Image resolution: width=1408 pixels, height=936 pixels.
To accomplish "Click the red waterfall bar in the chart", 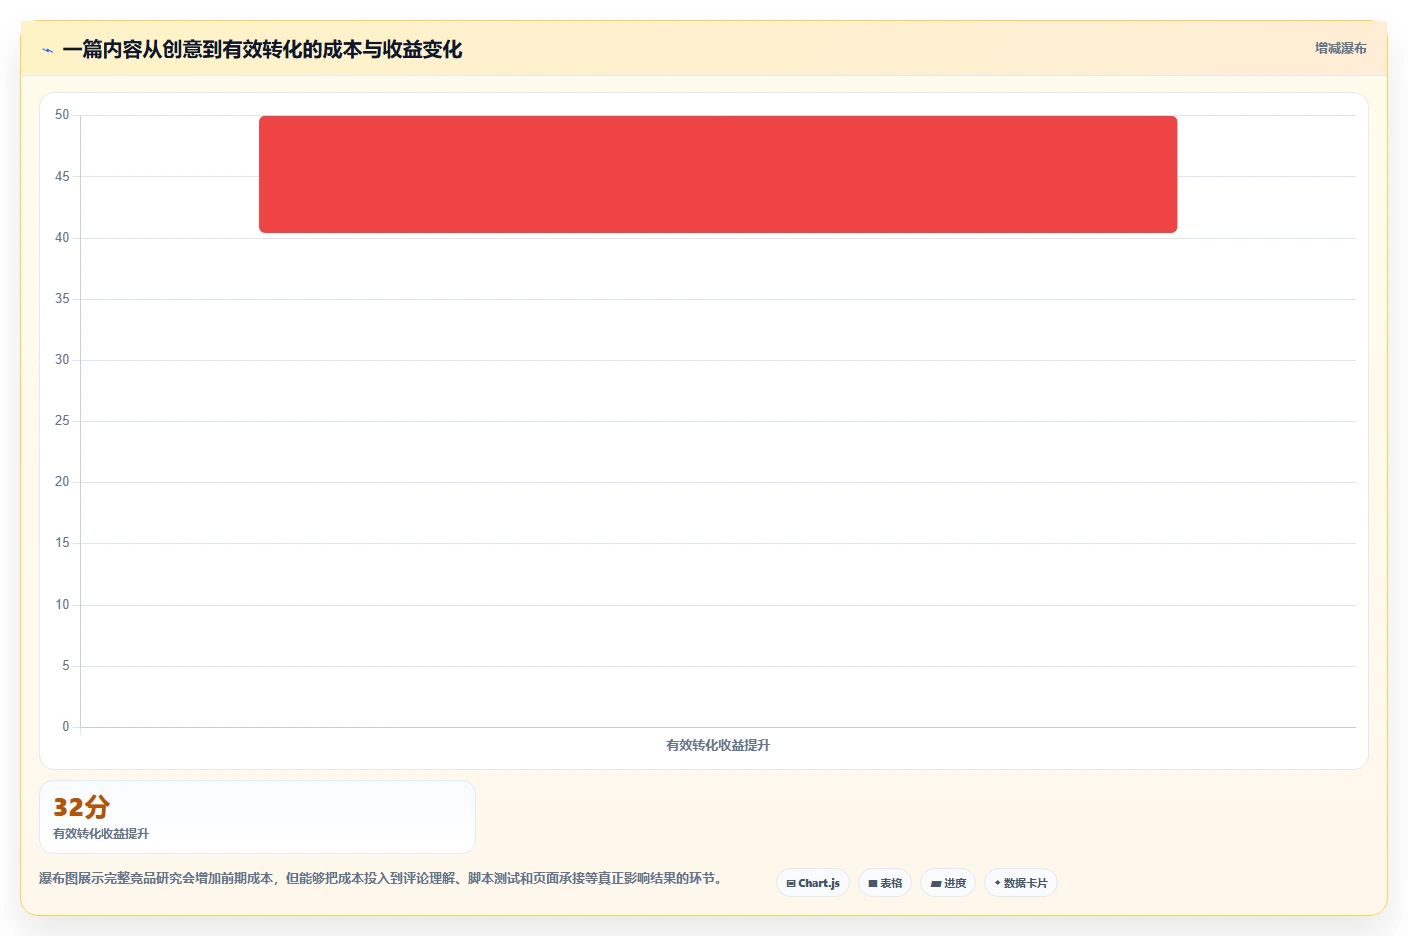I will (718, 174).
